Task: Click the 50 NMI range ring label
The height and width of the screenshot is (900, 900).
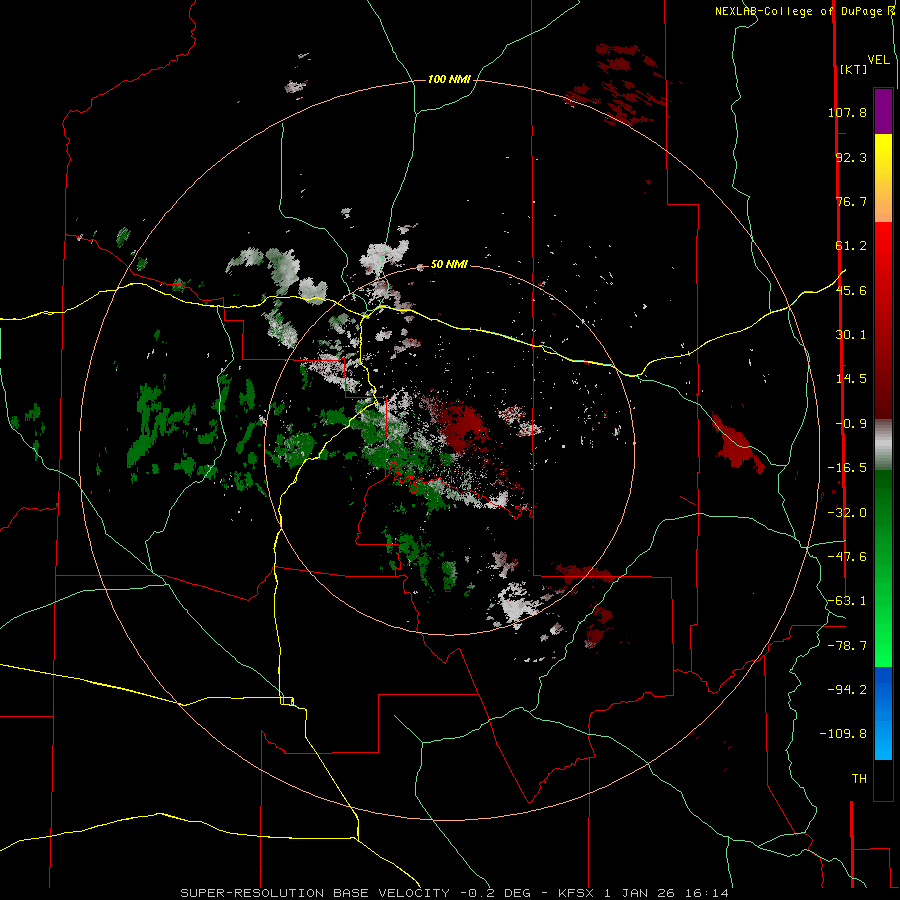Action: pyautogui.click(x=449, y=264)
